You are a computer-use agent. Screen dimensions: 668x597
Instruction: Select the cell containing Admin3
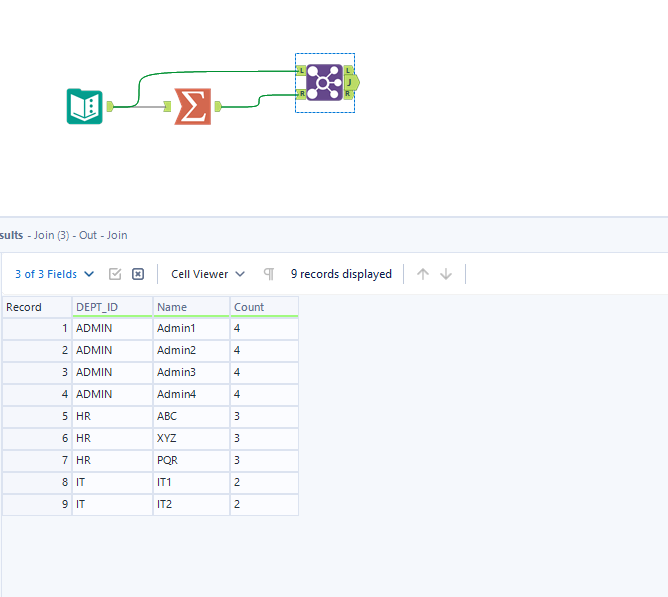[x=191, y=372]
